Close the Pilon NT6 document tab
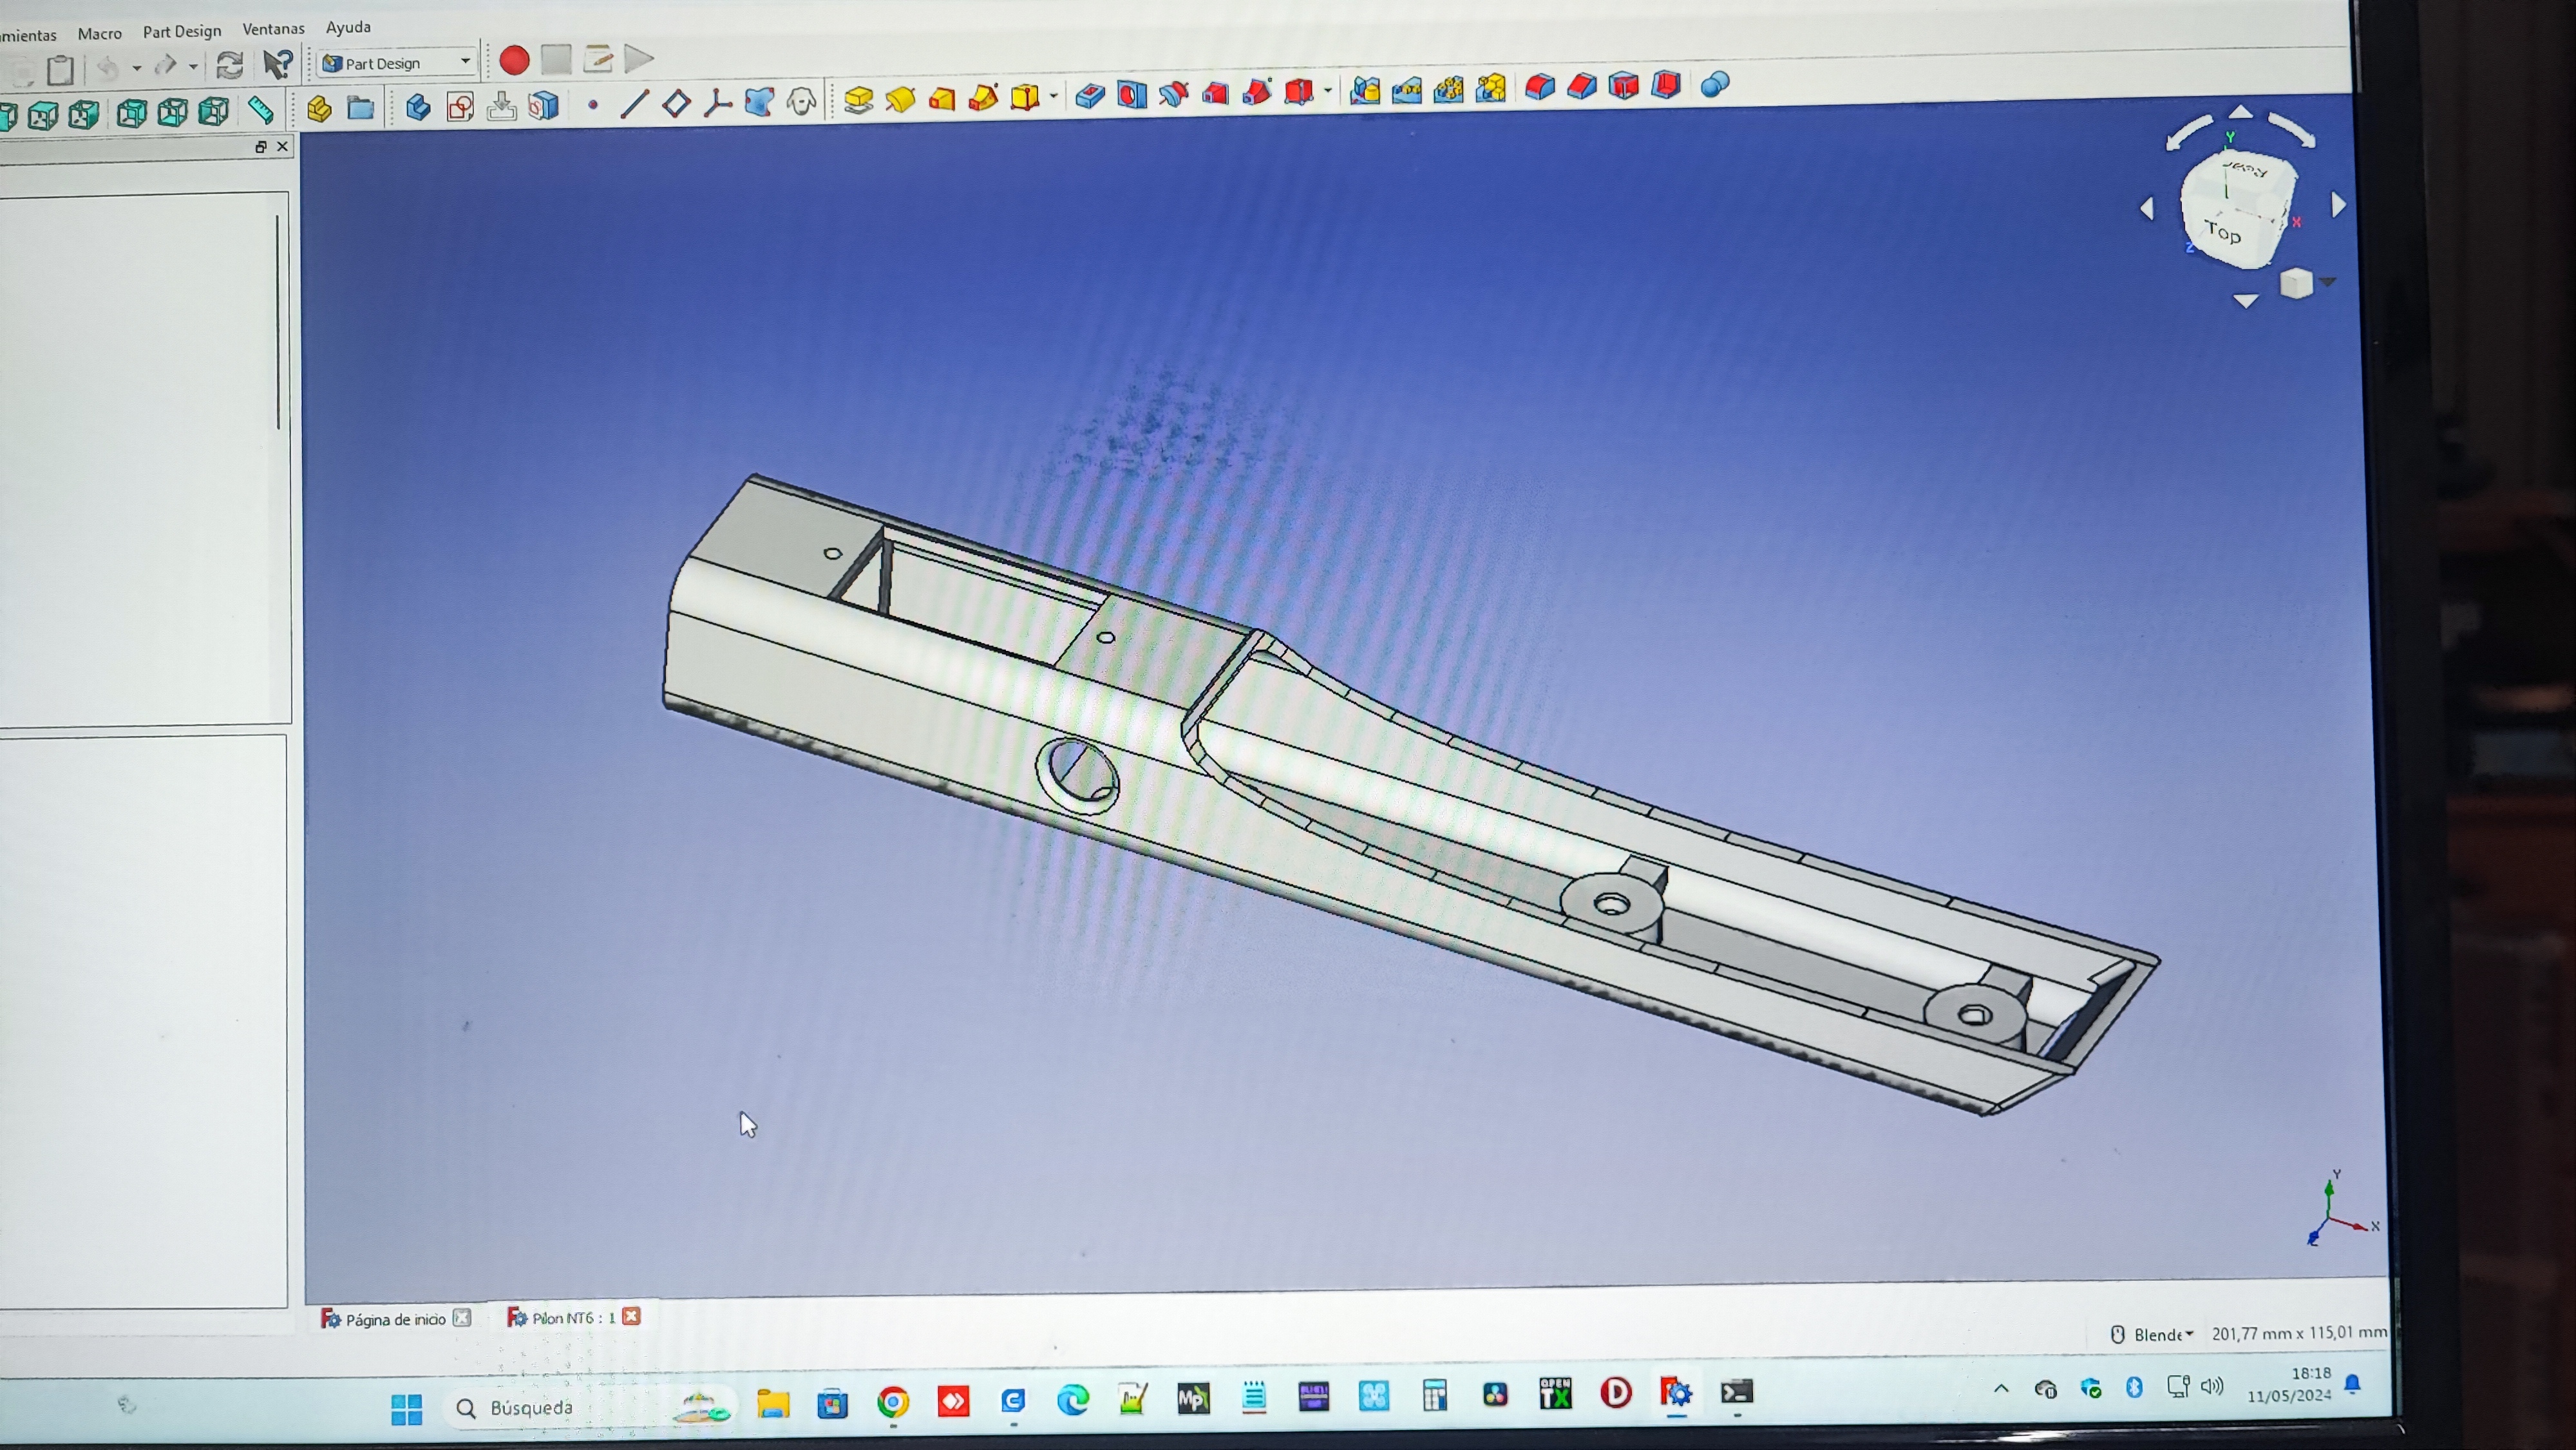The image size is (2576, 1450). 631,1316
